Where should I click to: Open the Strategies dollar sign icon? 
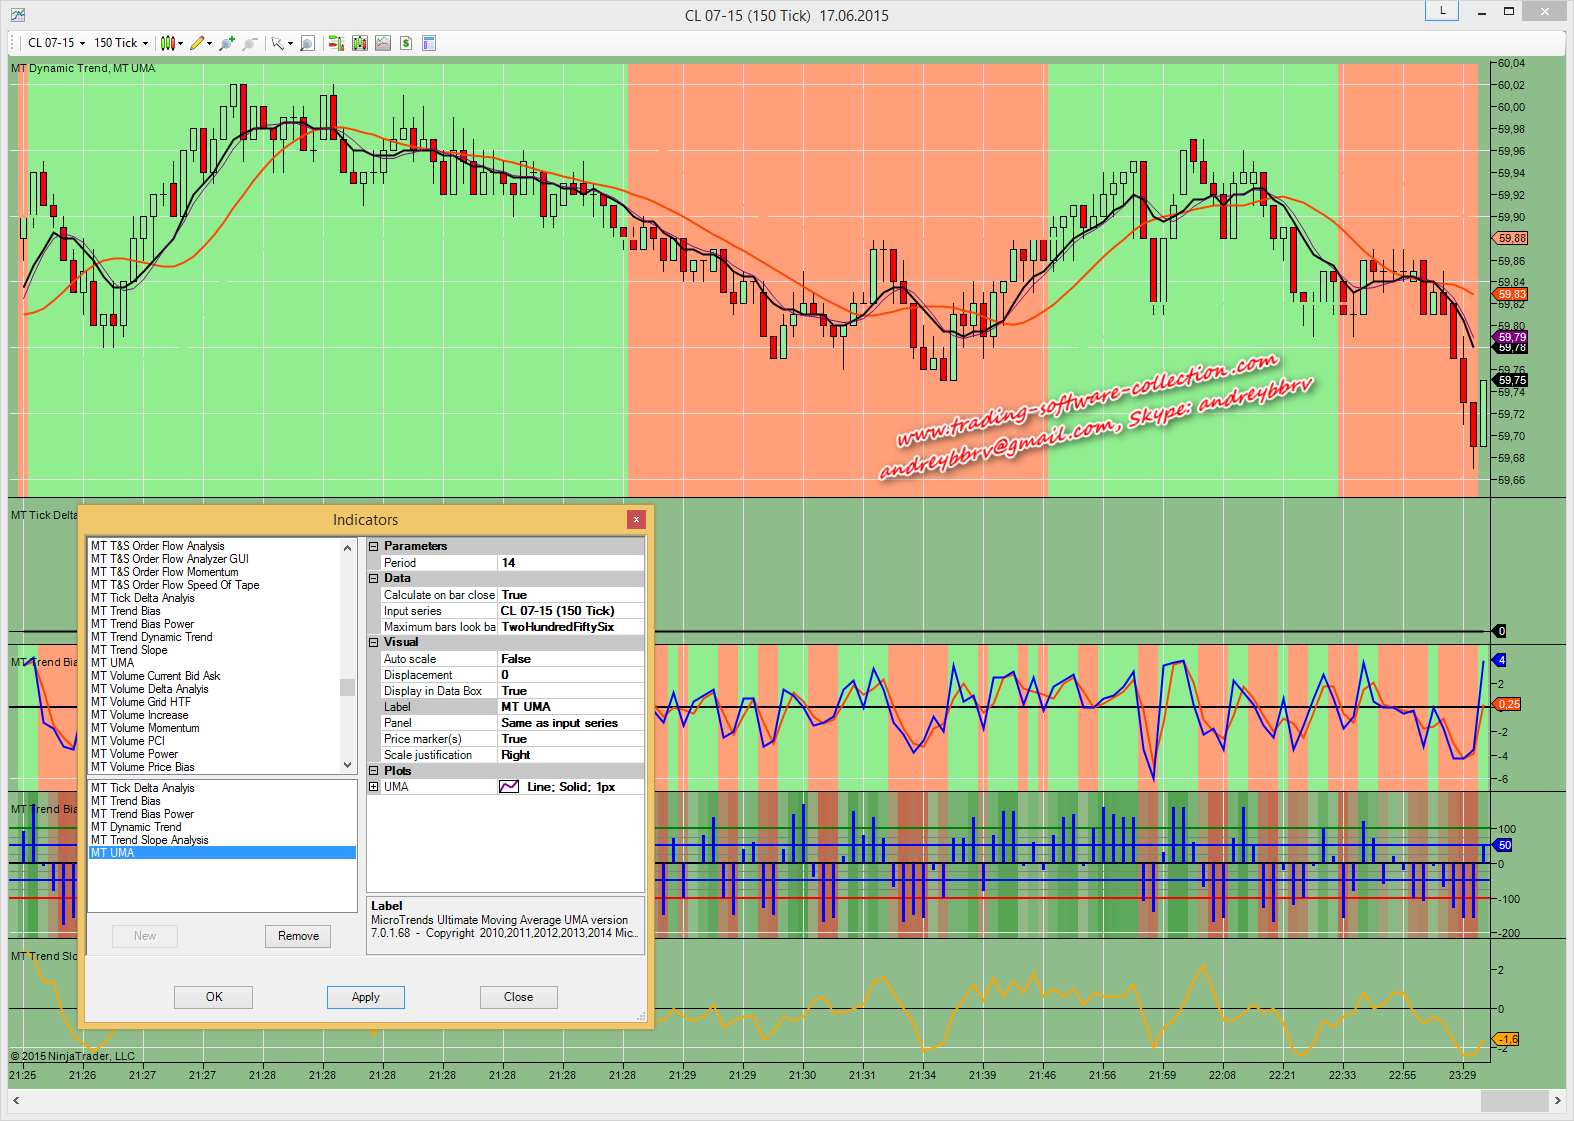coord(406,43)
